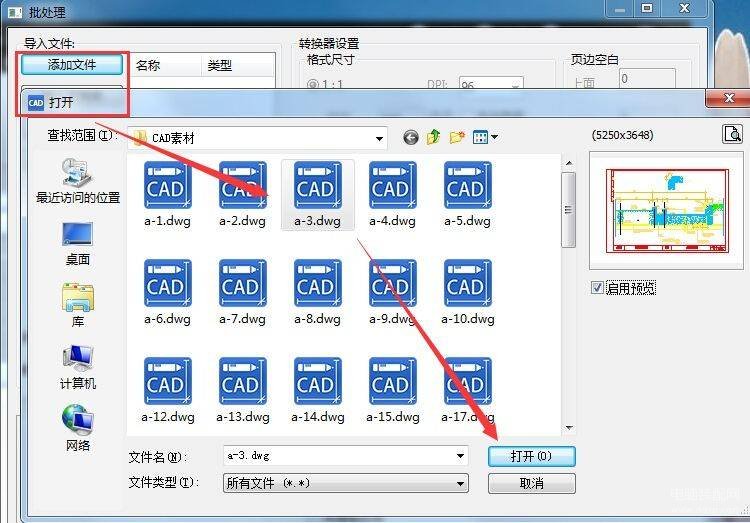
Task: Open 库 in the places bar
Action: point(77,305)
